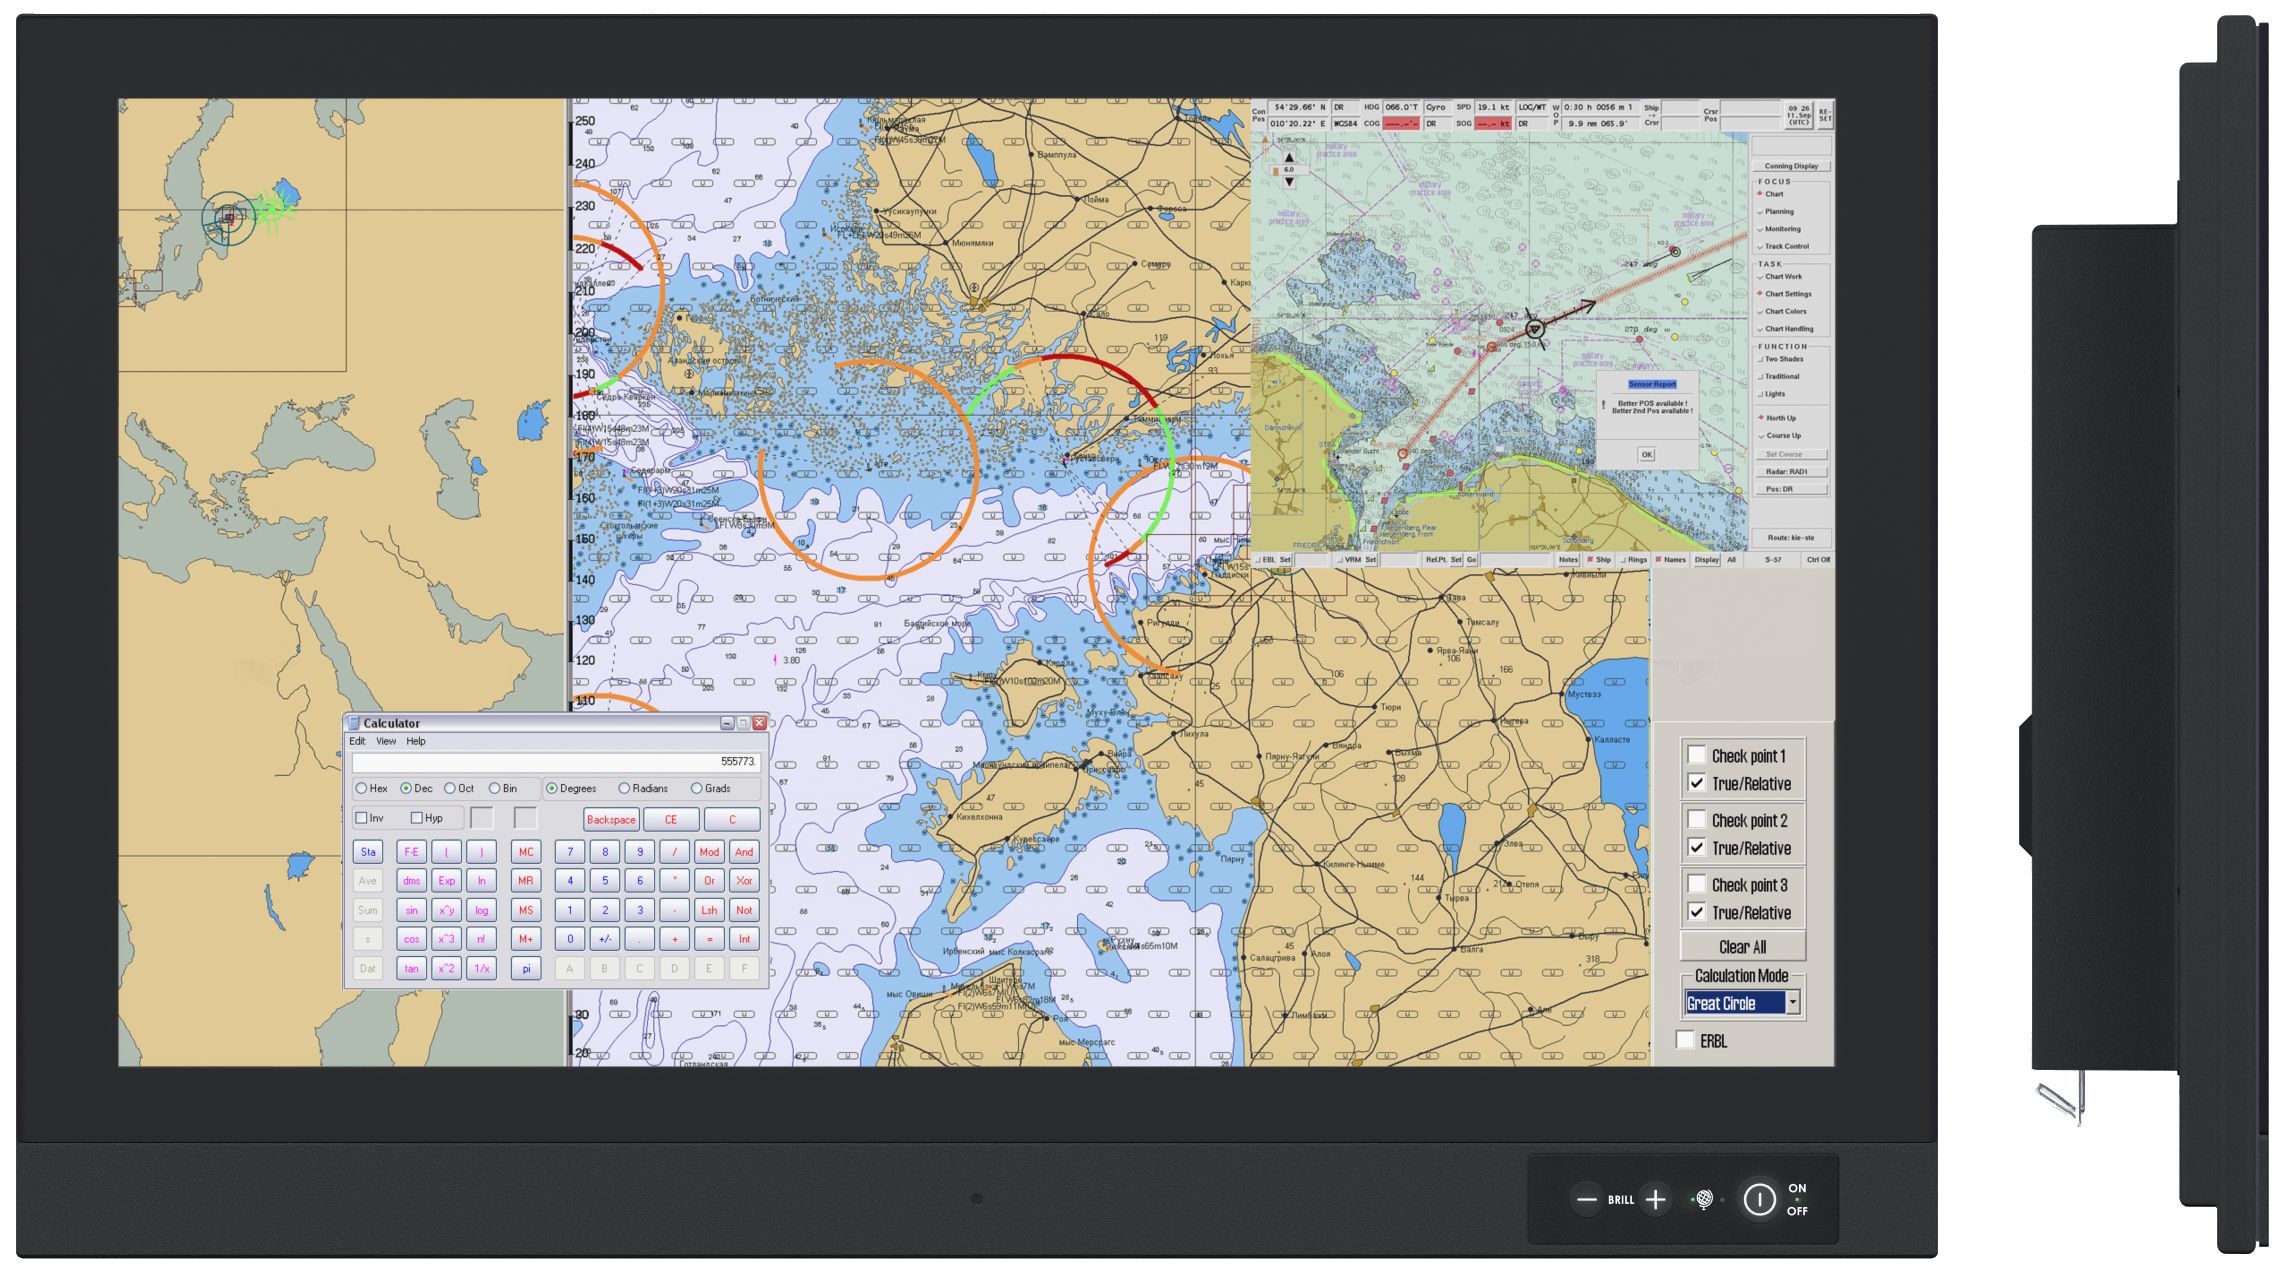
Task: Click the sin function key
Action: point(411,910)
